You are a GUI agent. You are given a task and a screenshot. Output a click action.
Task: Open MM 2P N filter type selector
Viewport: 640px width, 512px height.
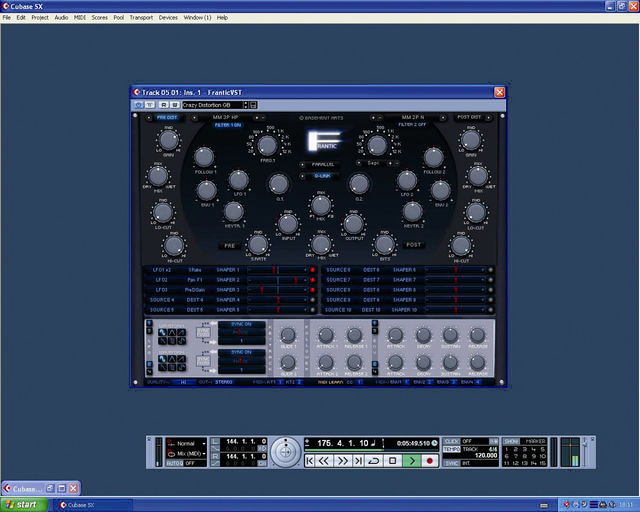(x=413, y=118)
